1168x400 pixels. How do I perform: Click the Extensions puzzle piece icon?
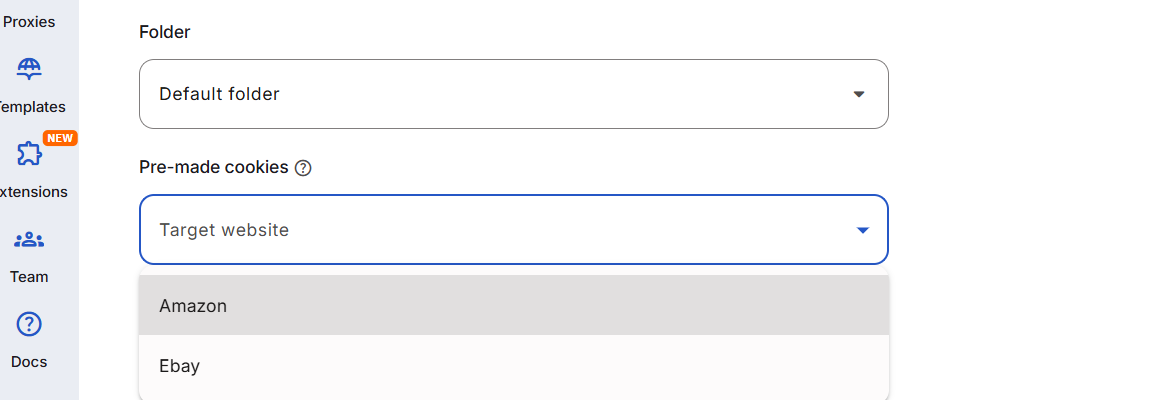(x=29, y=154)
